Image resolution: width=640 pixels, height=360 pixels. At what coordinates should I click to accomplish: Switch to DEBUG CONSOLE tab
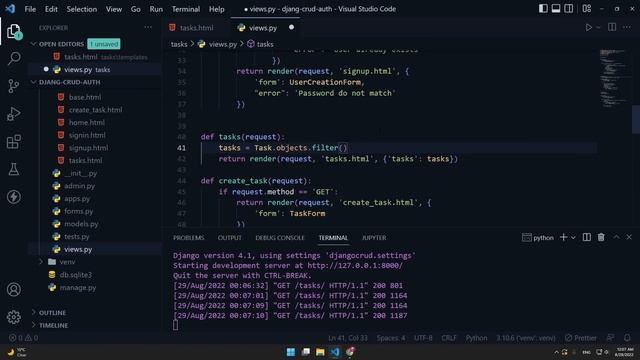[x=280, y=238]
